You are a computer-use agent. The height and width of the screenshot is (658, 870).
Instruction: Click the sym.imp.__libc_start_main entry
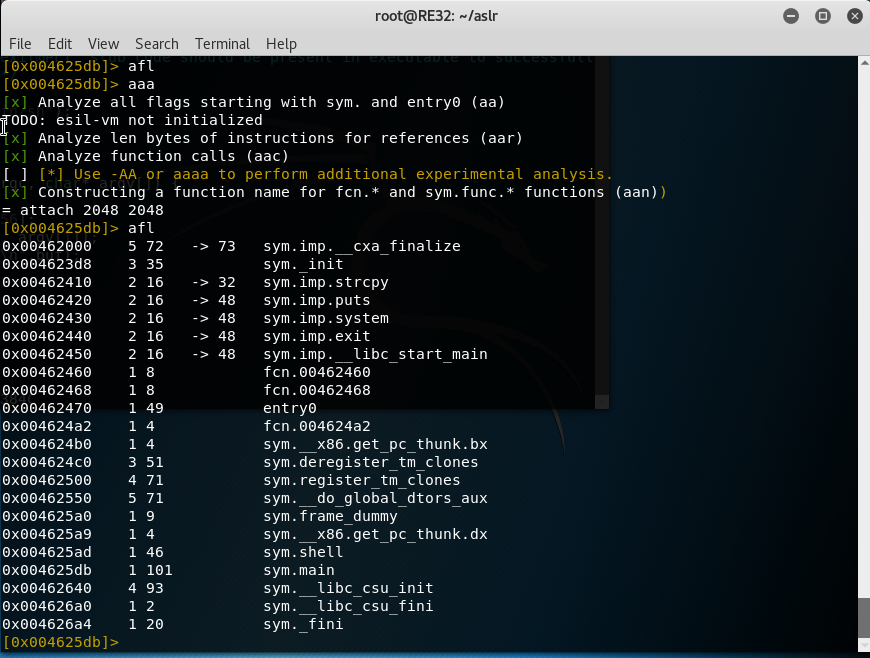pos(375,354)
